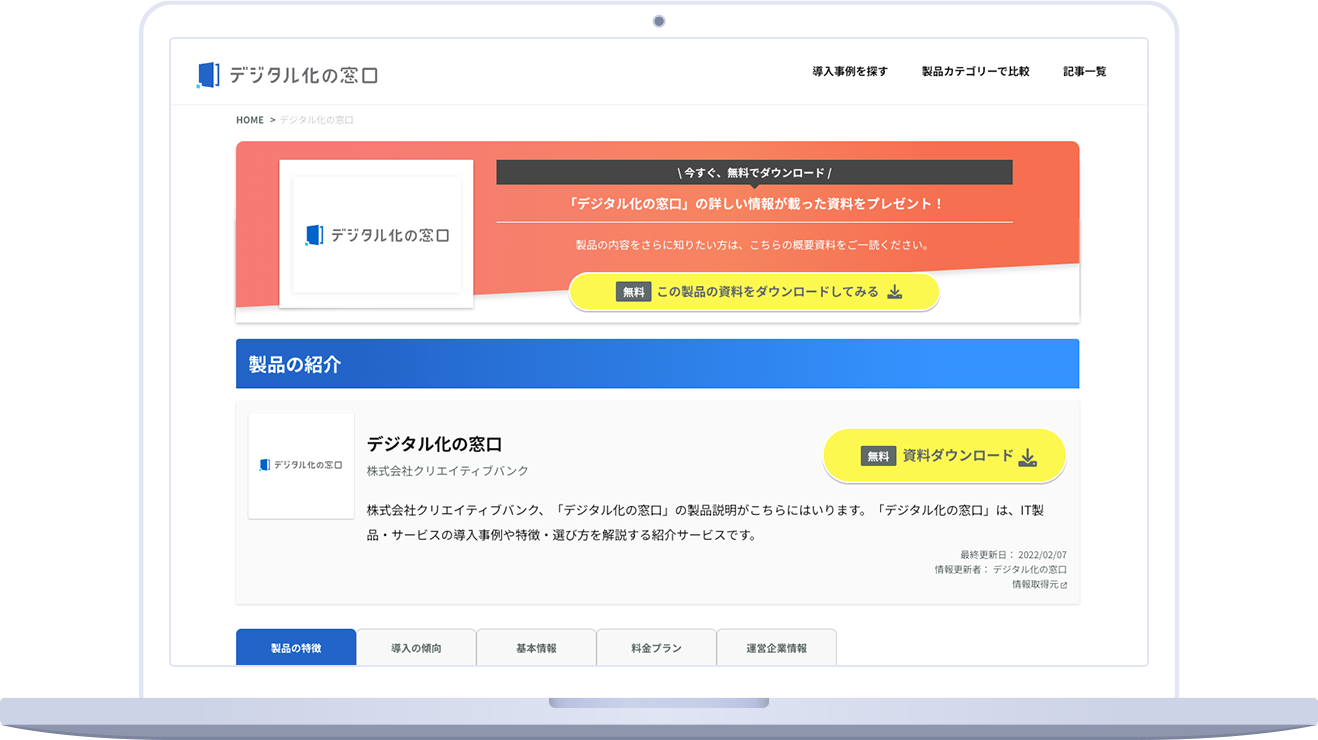
Task: Open the 基本情報 tab
Action: coord(536,647)
